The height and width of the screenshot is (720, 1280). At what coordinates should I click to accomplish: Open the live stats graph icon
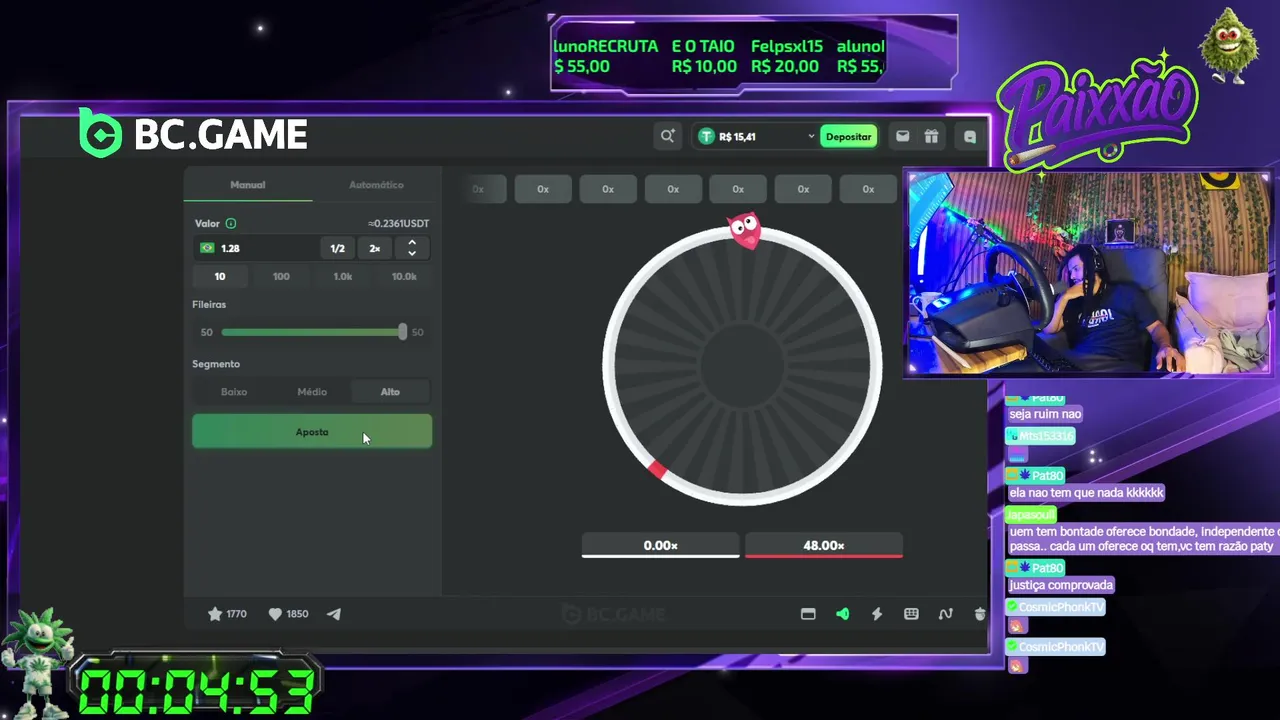(x=945, y=614)
